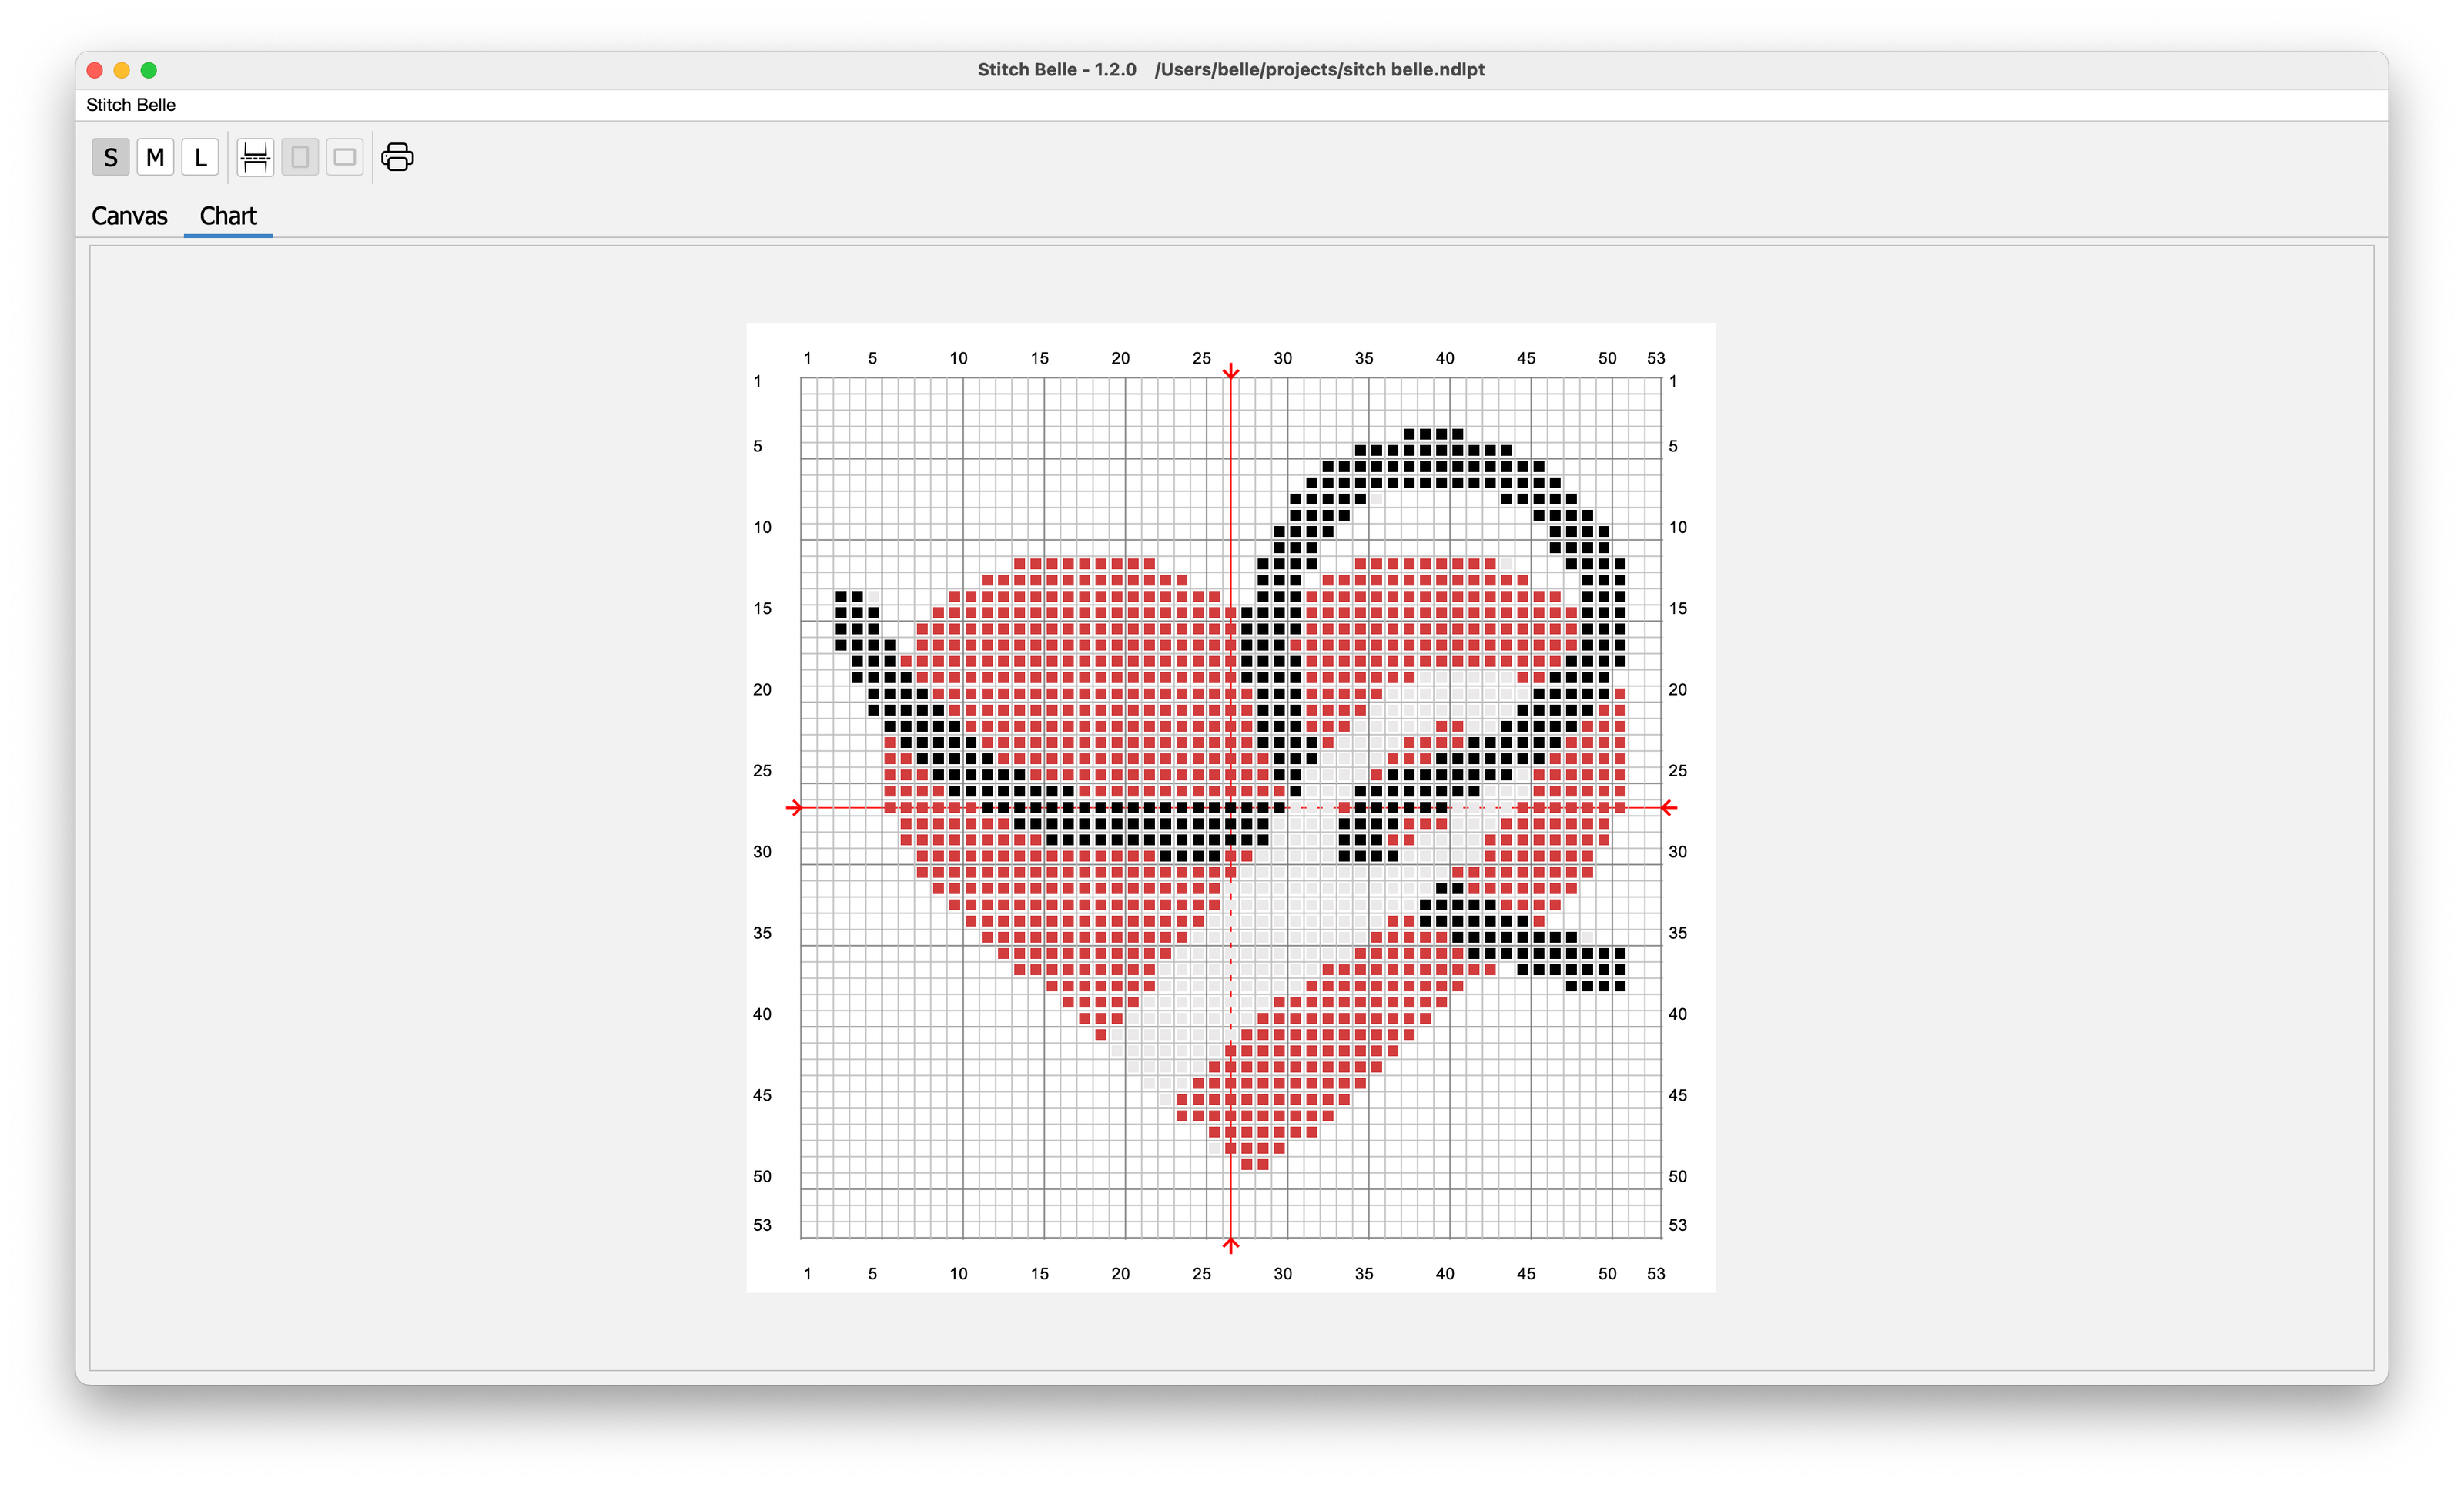Select the large (L) chart size

click(x=200, y=157)
